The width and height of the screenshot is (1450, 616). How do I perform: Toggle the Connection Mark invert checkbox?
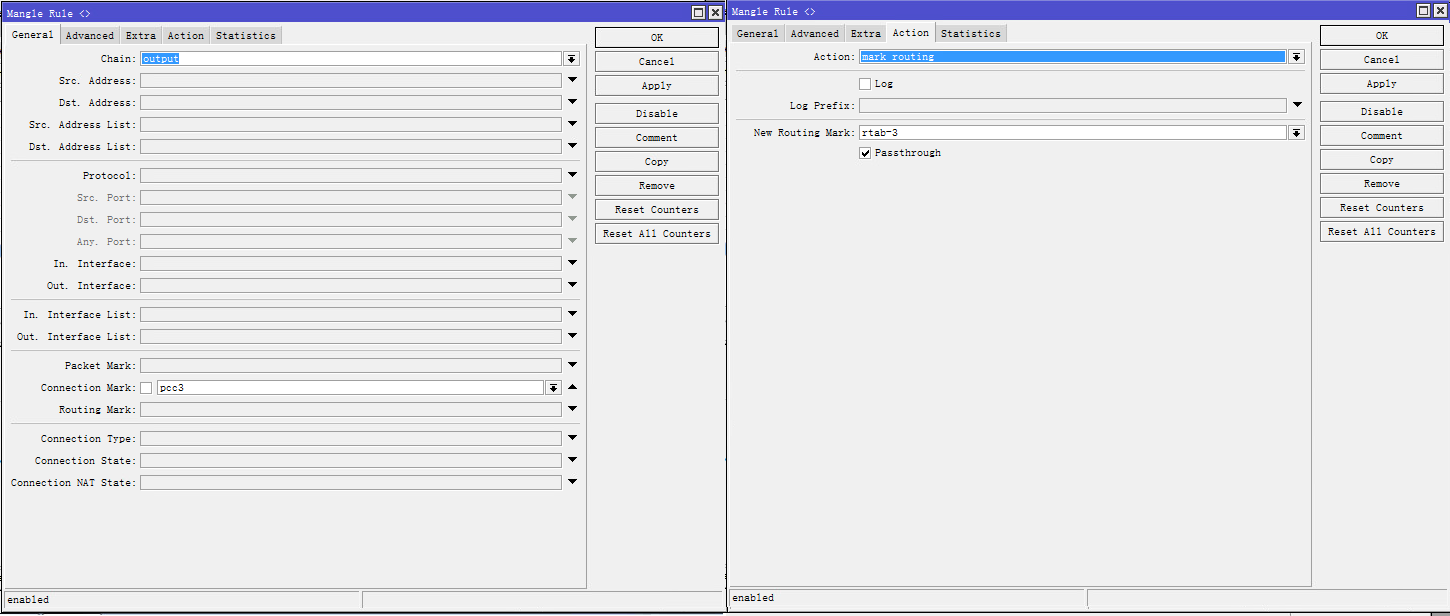tap(146, 388)
